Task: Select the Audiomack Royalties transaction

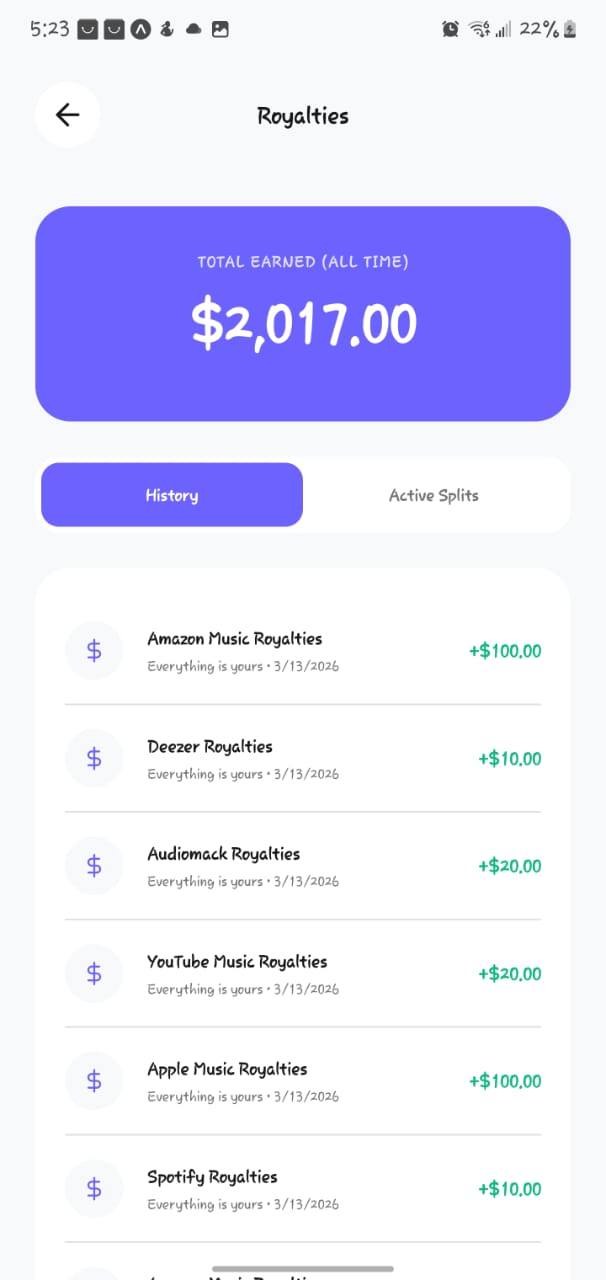Action: pyautogui.click(x=224, y=854)
